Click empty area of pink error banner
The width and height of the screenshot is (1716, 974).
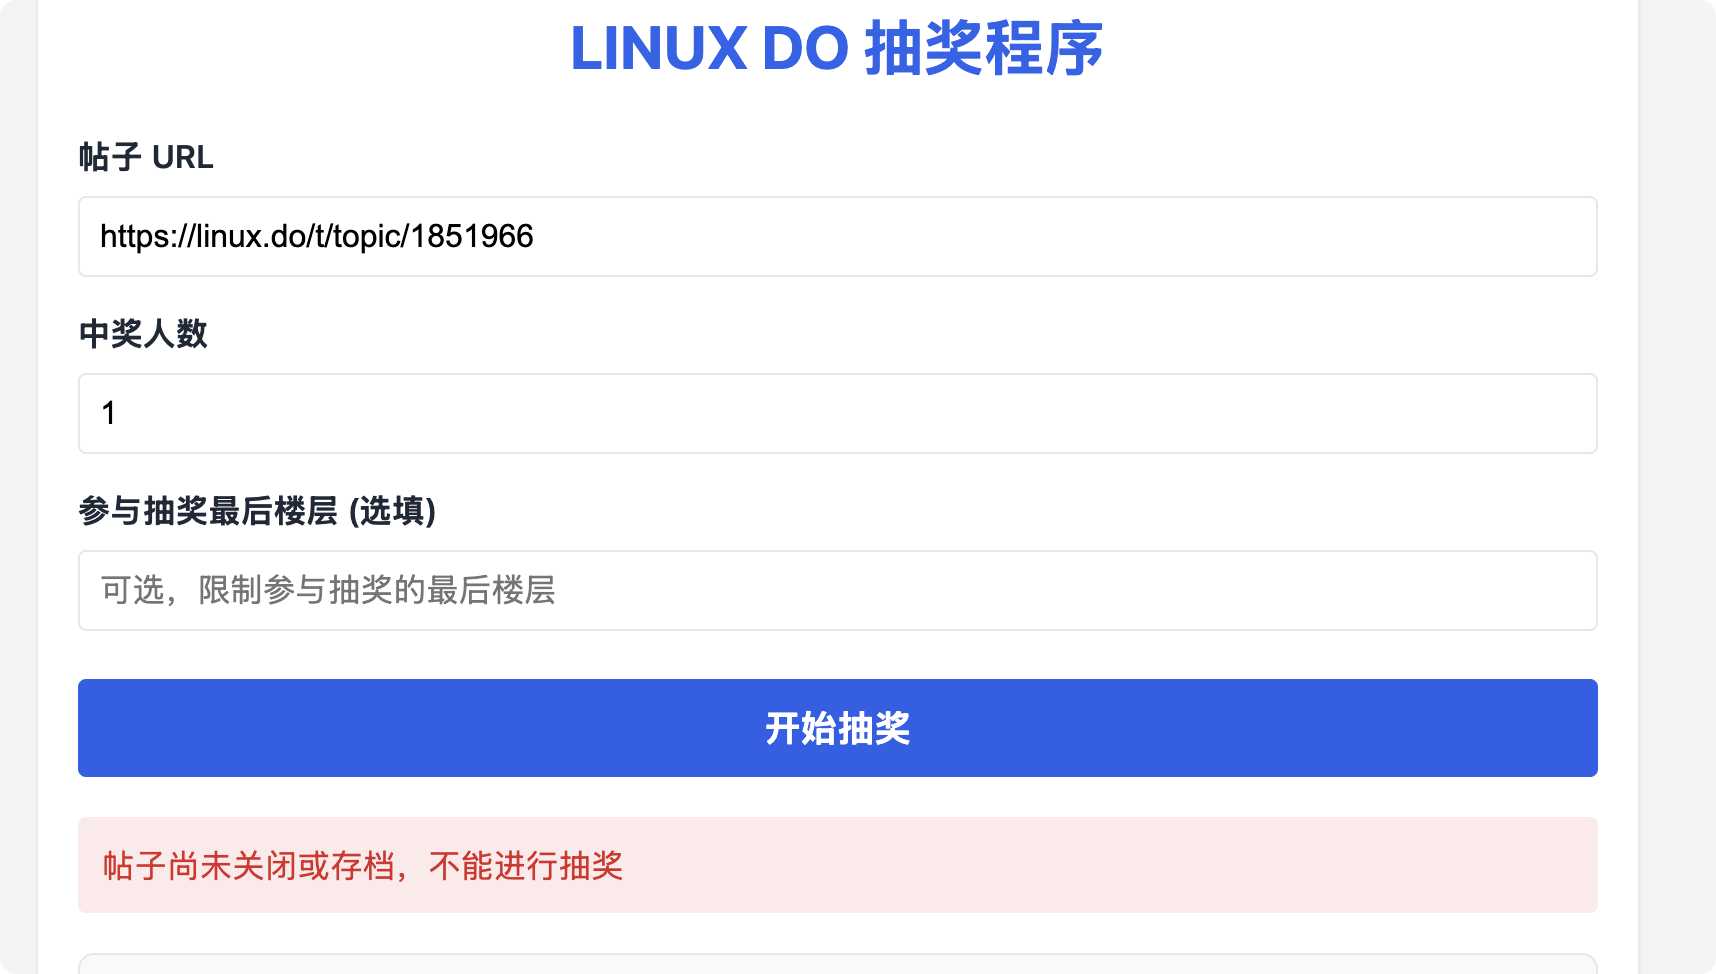1100,865
